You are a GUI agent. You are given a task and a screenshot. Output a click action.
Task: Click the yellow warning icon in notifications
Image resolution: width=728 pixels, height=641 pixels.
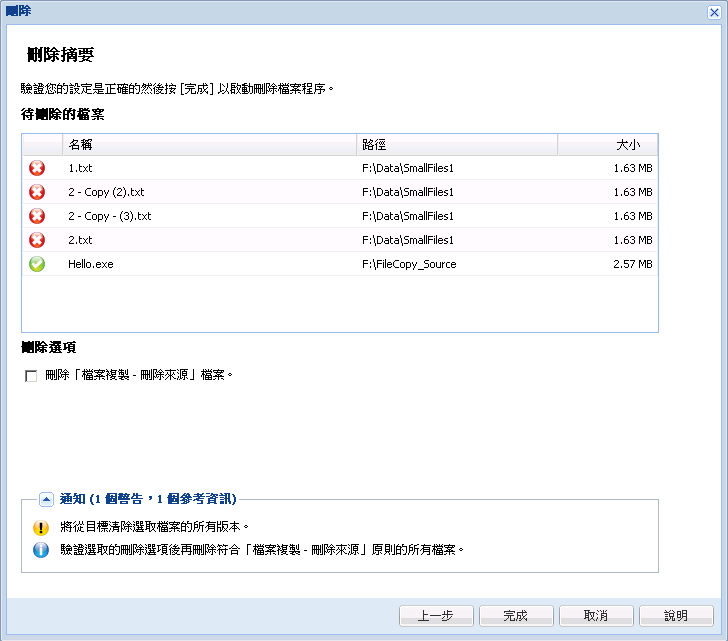coord(41,527)
